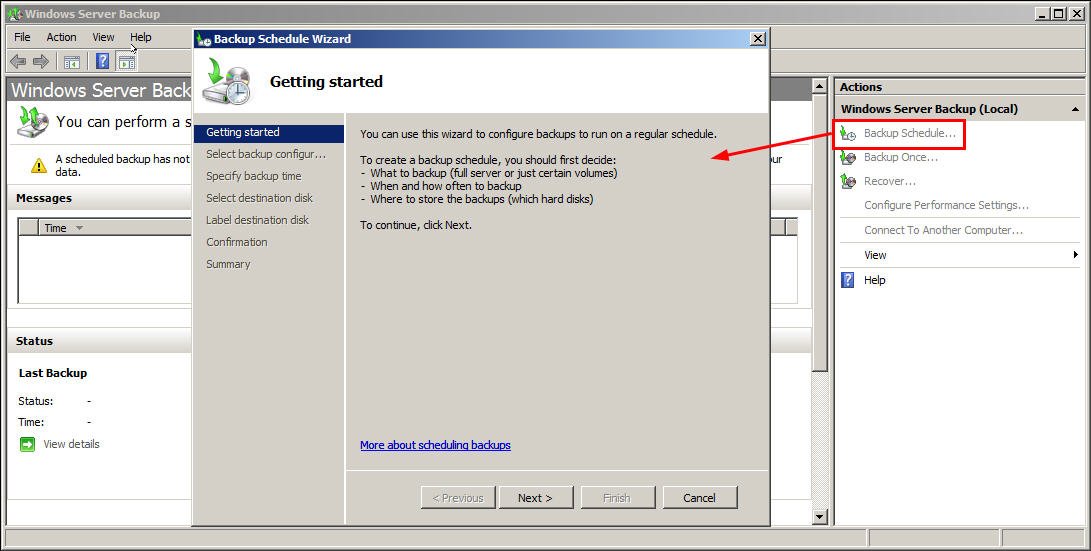The height and width of the screenshot is (551, 1091).
Task: Click the green View details arrow icon
Action: tap(27, 444)
